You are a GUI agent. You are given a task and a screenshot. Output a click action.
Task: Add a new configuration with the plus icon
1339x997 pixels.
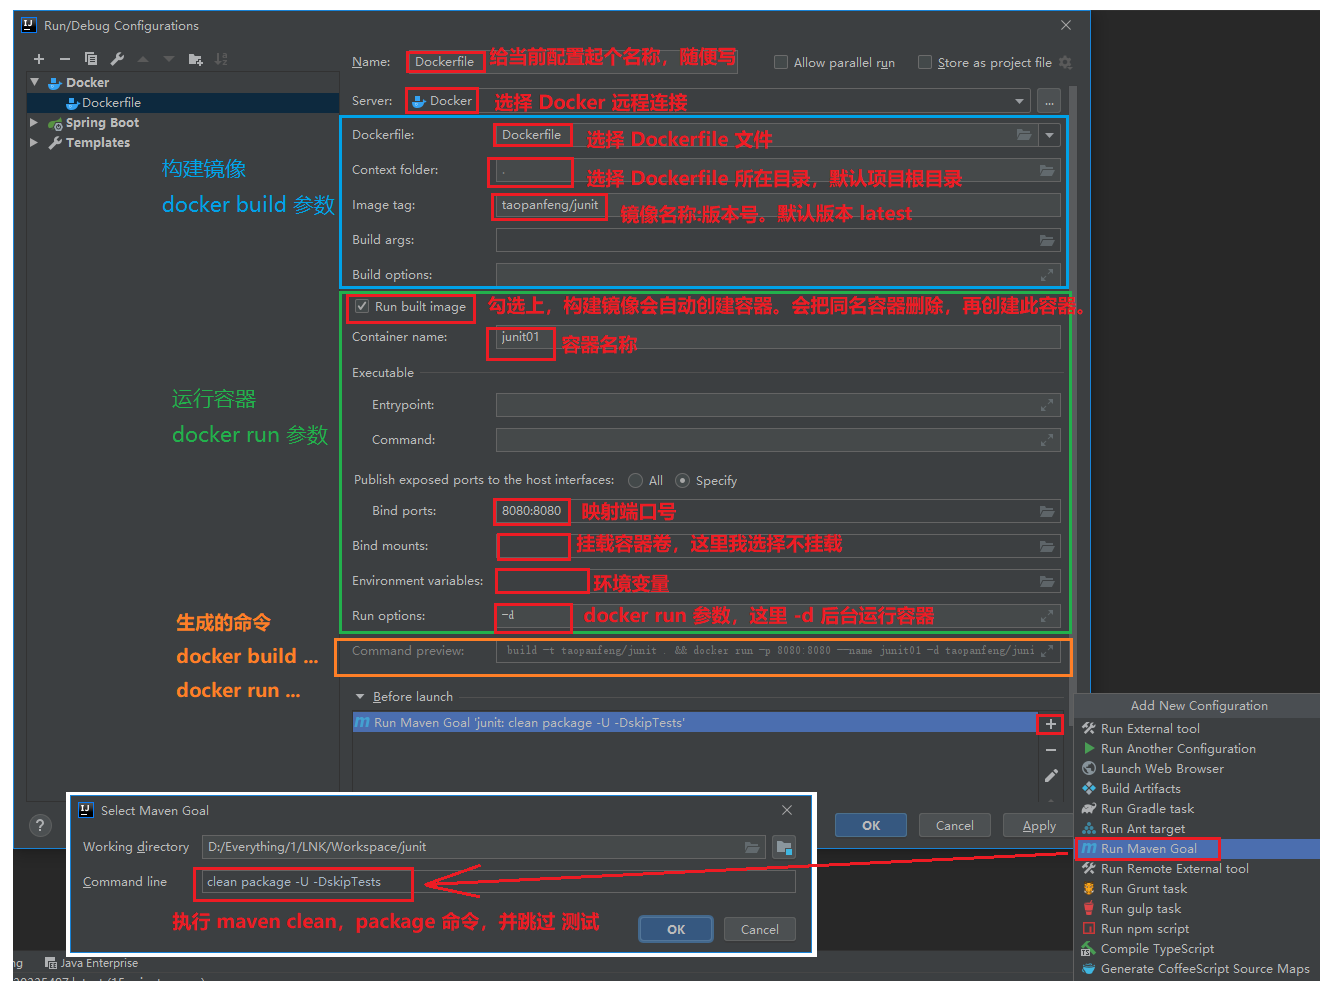pyautogui.click(x=39, y=60)
